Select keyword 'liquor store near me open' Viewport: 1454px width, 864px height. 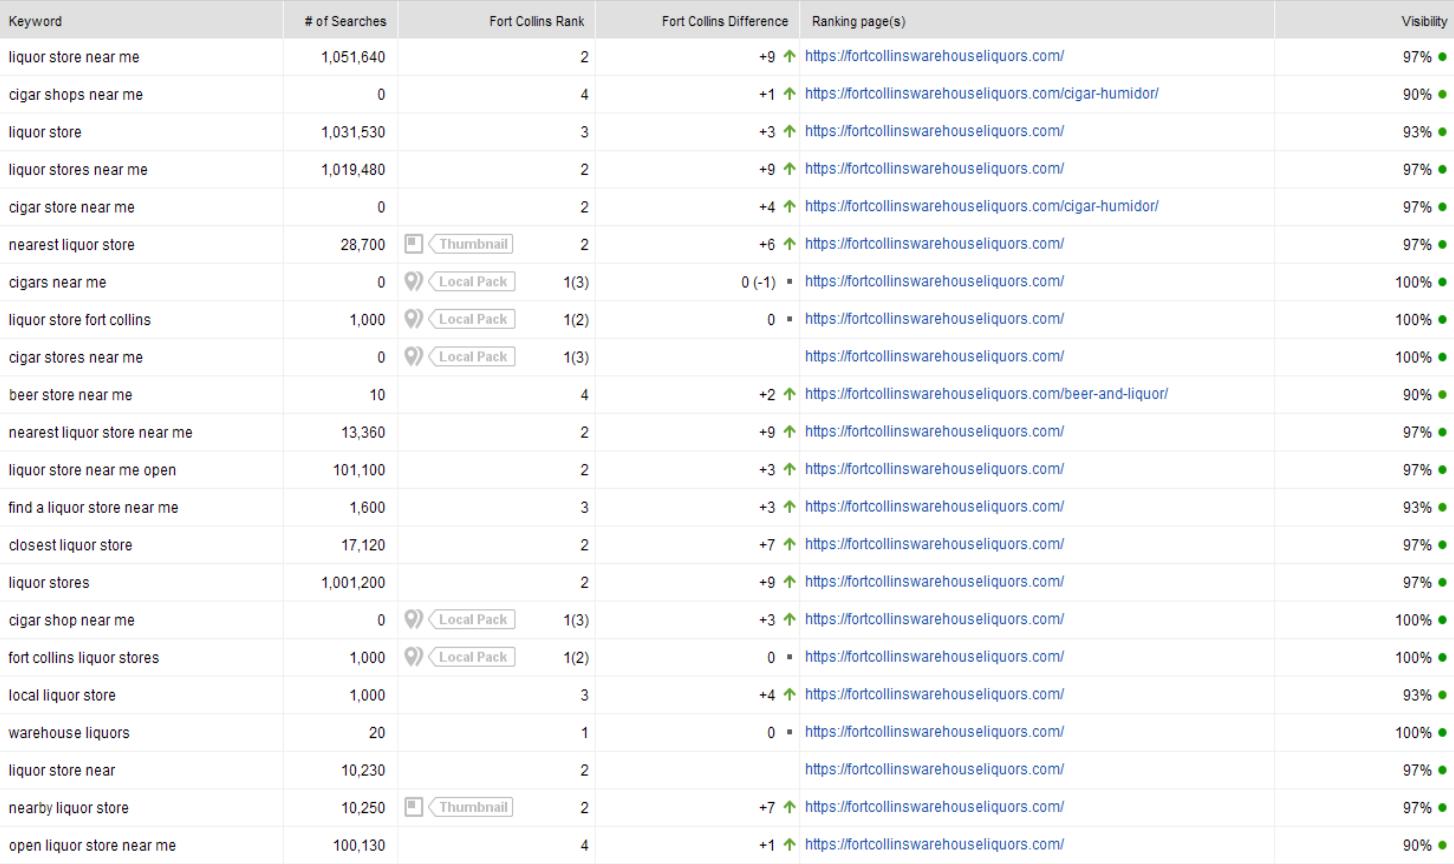point(92,470)
